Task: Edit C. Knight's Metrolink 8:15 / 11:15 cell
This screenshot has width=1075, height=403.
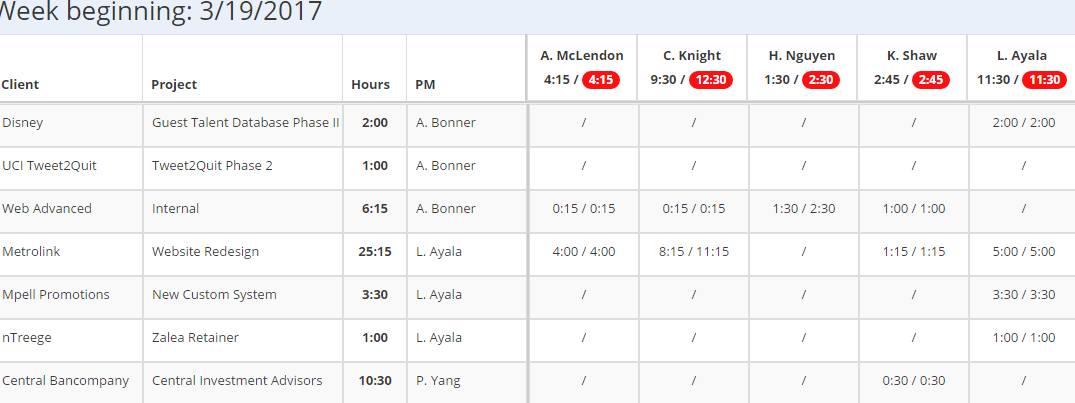Action: (692, 252)
